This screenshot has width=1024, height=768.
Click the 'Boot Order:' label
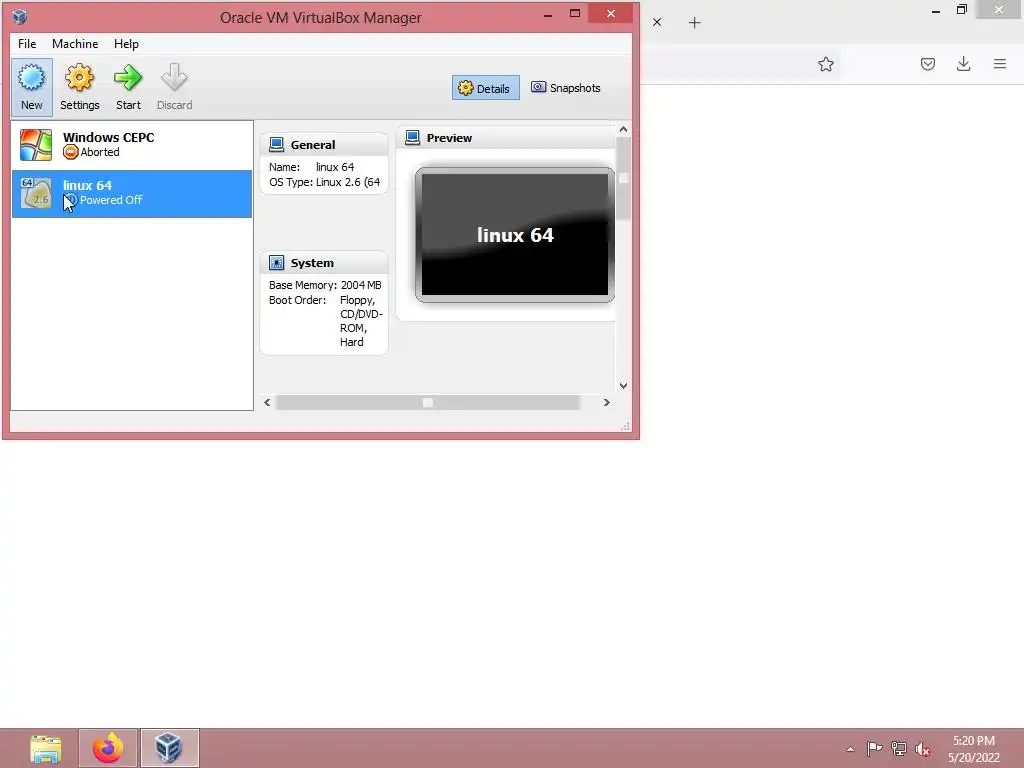[297, 300]
